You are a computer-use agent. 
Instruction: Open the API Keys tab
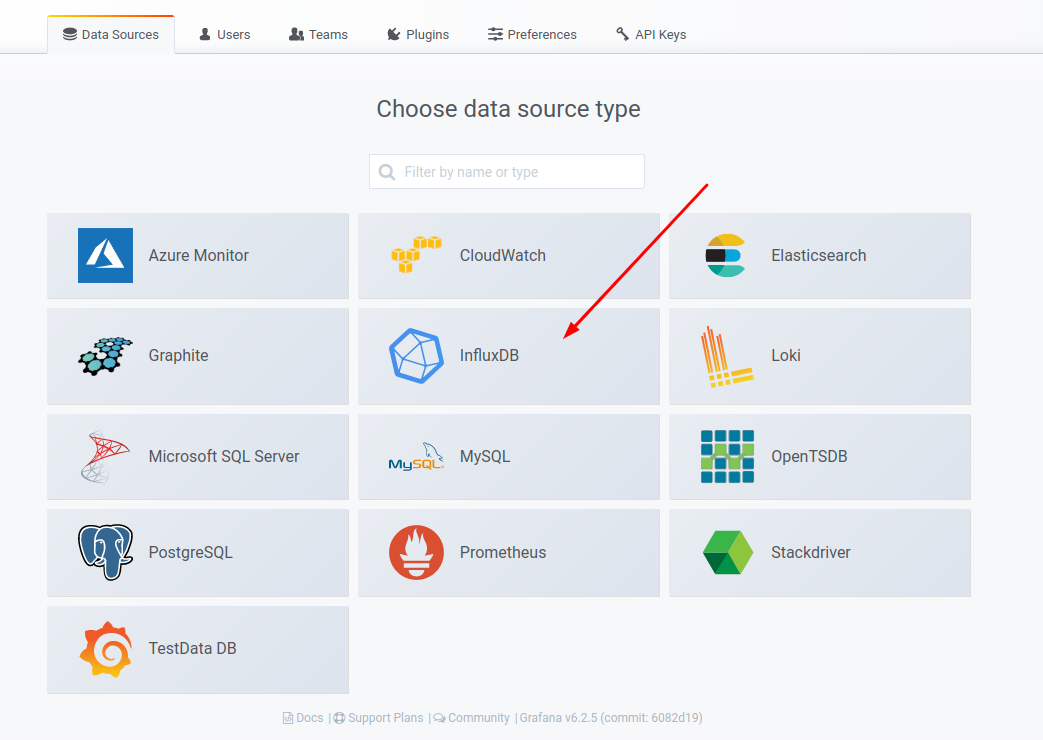[x=651, y=35]
